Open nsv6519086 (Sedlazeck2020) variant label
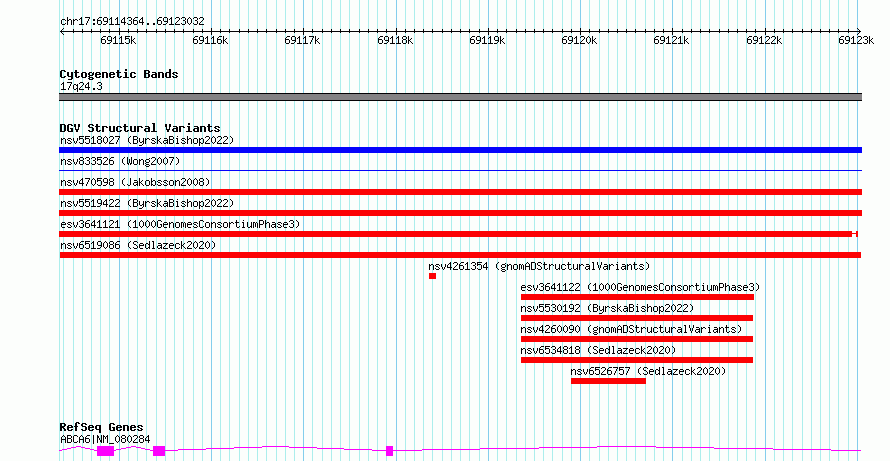Screen dimensions: 890x461 point(138,245)
